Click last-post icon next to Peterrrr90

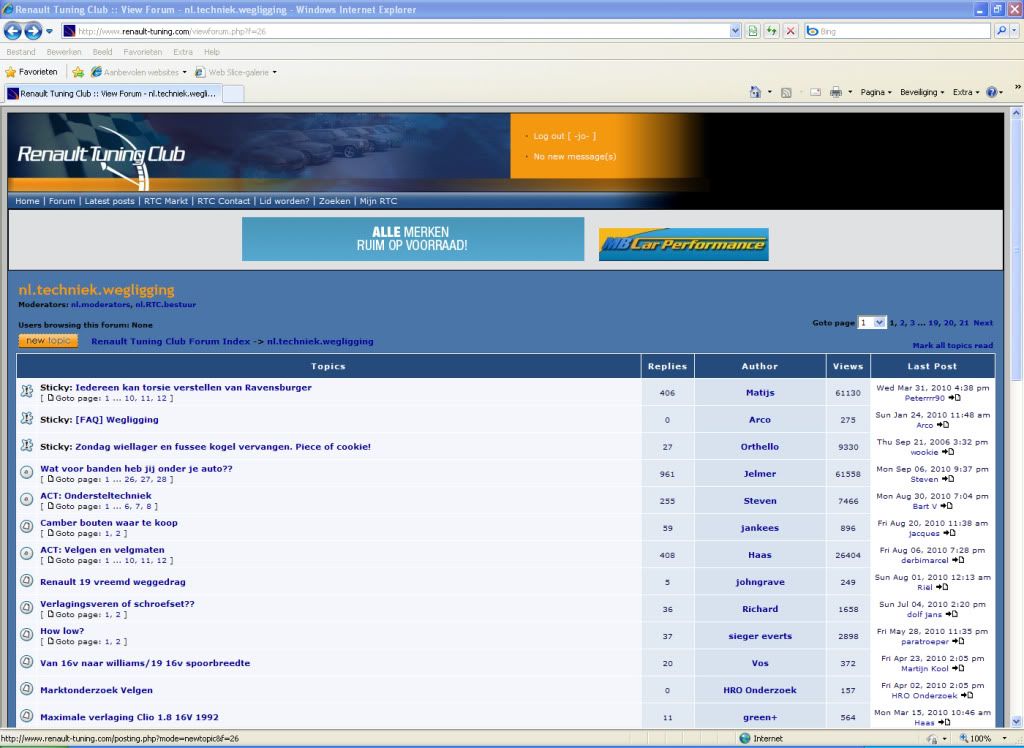tap(955, 398)
